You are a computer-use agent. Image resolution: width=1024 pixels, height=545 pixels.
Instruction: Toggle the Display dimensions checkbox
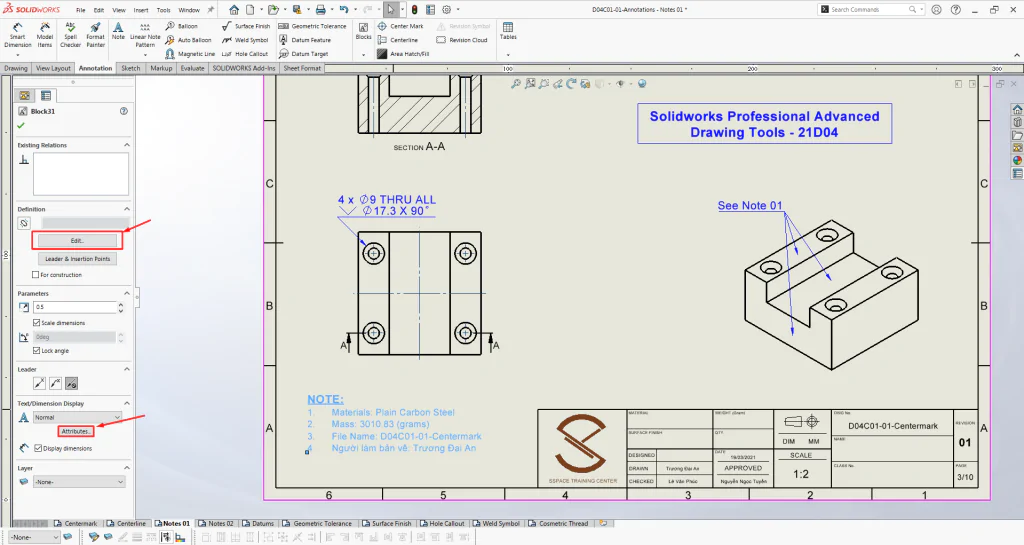(x=38, y=448)
